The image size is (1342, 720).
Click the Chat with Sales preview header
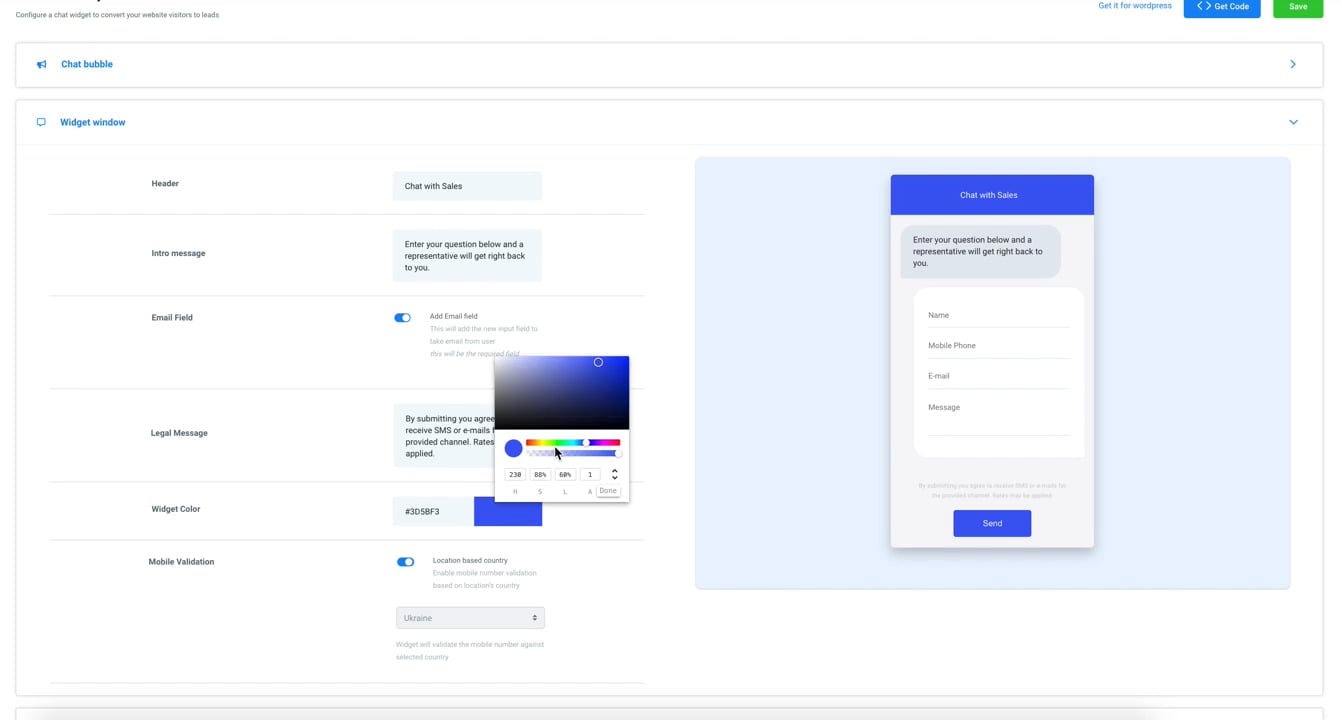[x=992, y=195]
